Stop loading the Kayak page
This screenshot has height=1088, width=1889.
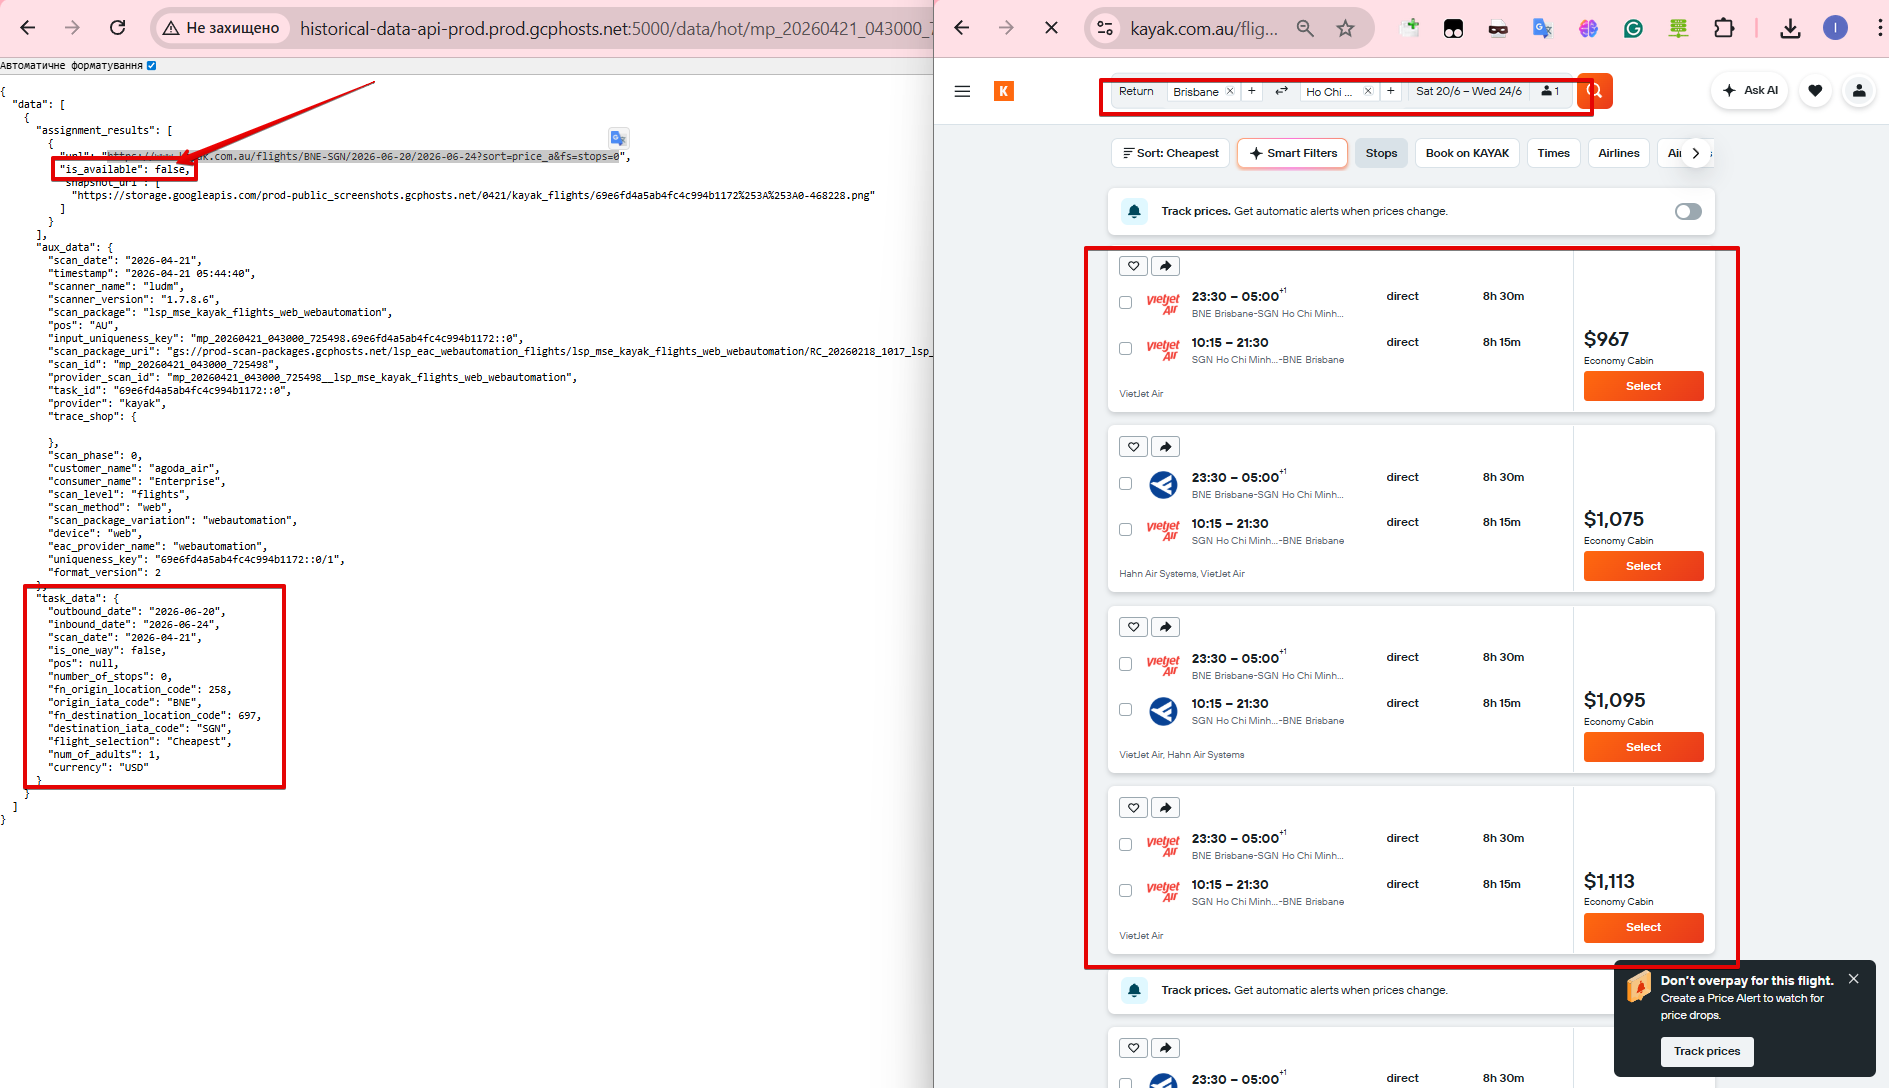(1051, 28)
